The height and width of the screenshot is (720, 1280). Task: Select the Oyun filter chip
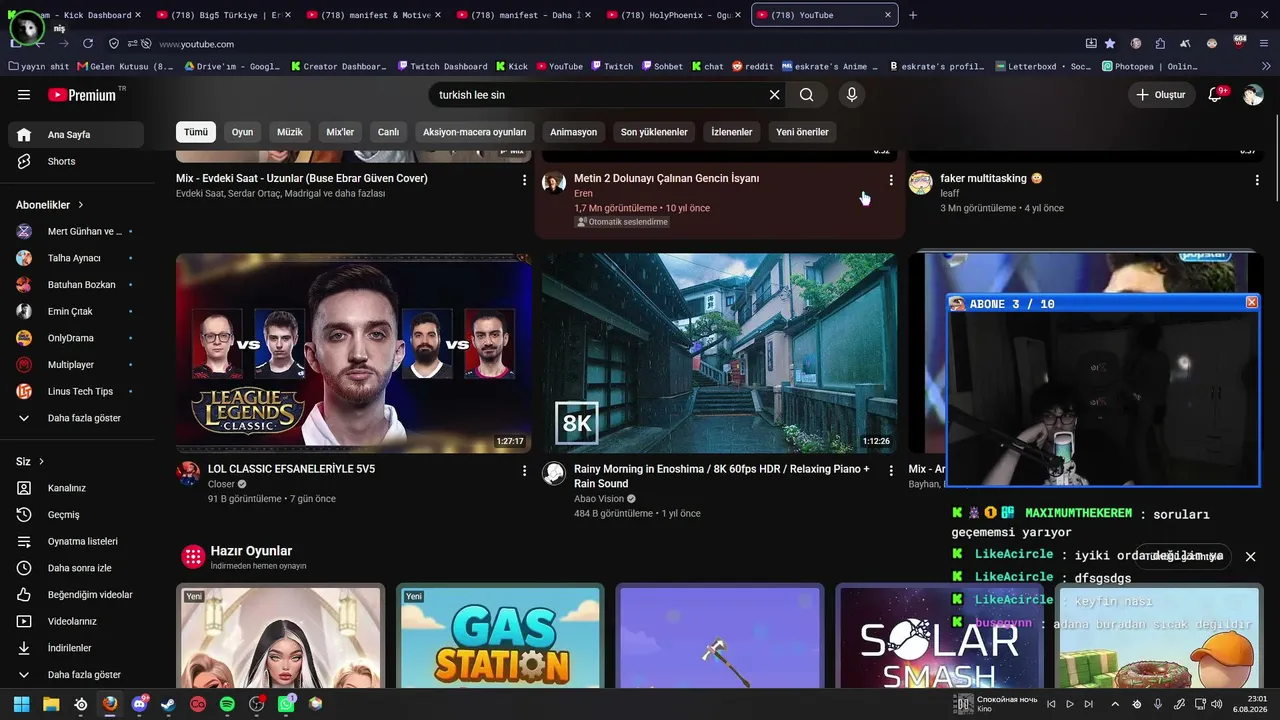pyautogui.click(x=243, y=132)
